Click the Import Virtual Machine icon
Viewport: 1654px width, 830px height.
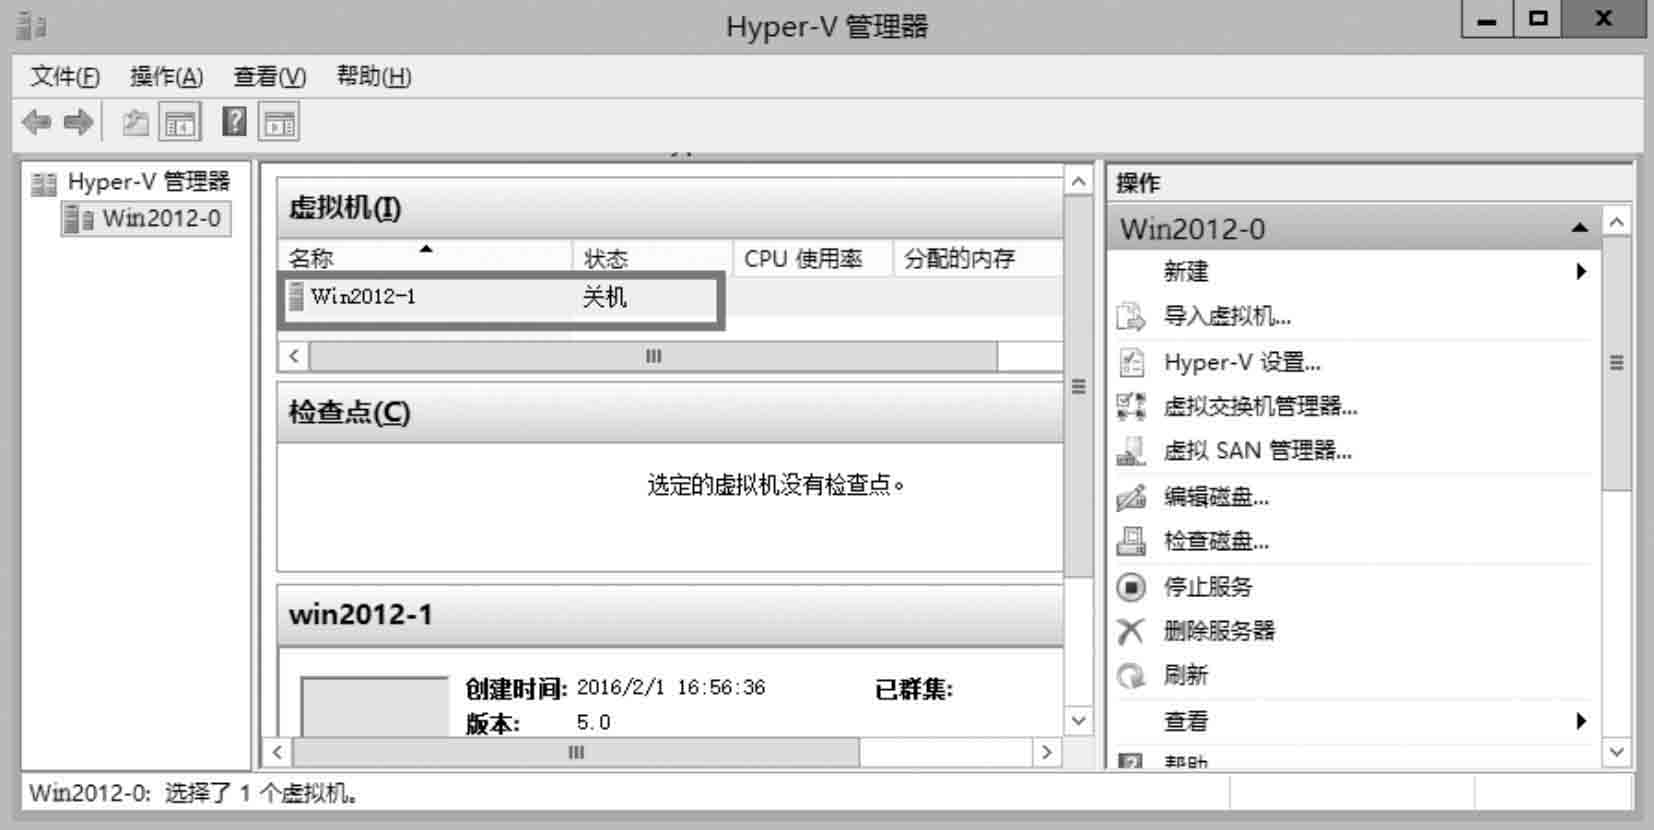[1131, 317]
